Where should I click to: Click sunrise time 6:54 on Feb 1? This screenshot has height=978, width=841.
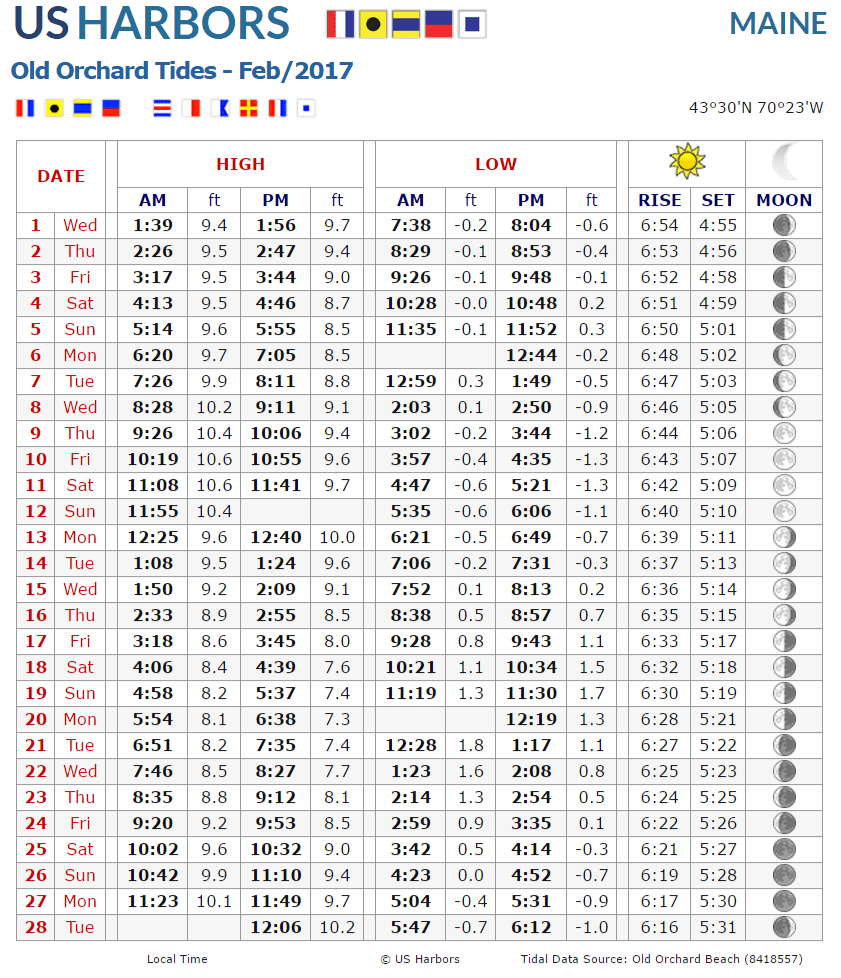(x=659, y=225)
